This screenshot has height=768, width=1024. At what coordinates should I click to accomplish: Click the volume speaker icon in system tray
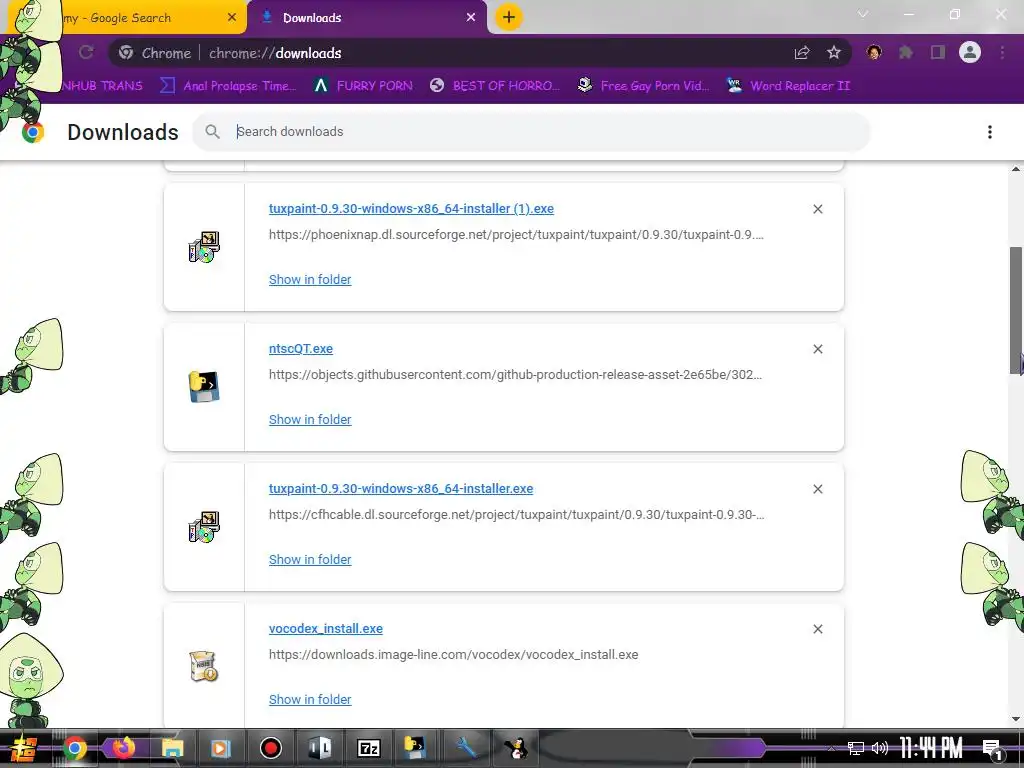coord(880,748)
